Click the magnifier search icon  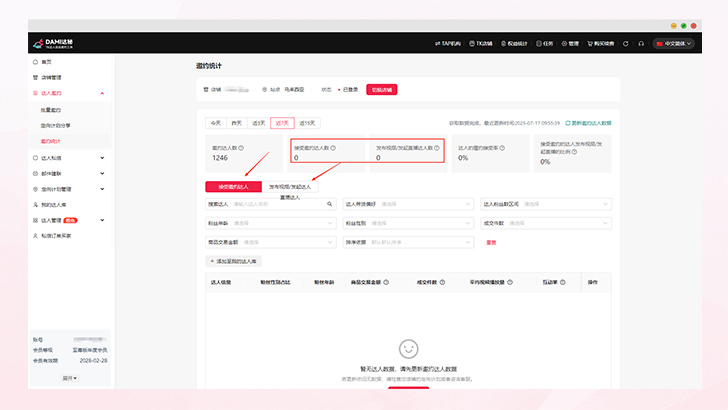click(330, 204)
